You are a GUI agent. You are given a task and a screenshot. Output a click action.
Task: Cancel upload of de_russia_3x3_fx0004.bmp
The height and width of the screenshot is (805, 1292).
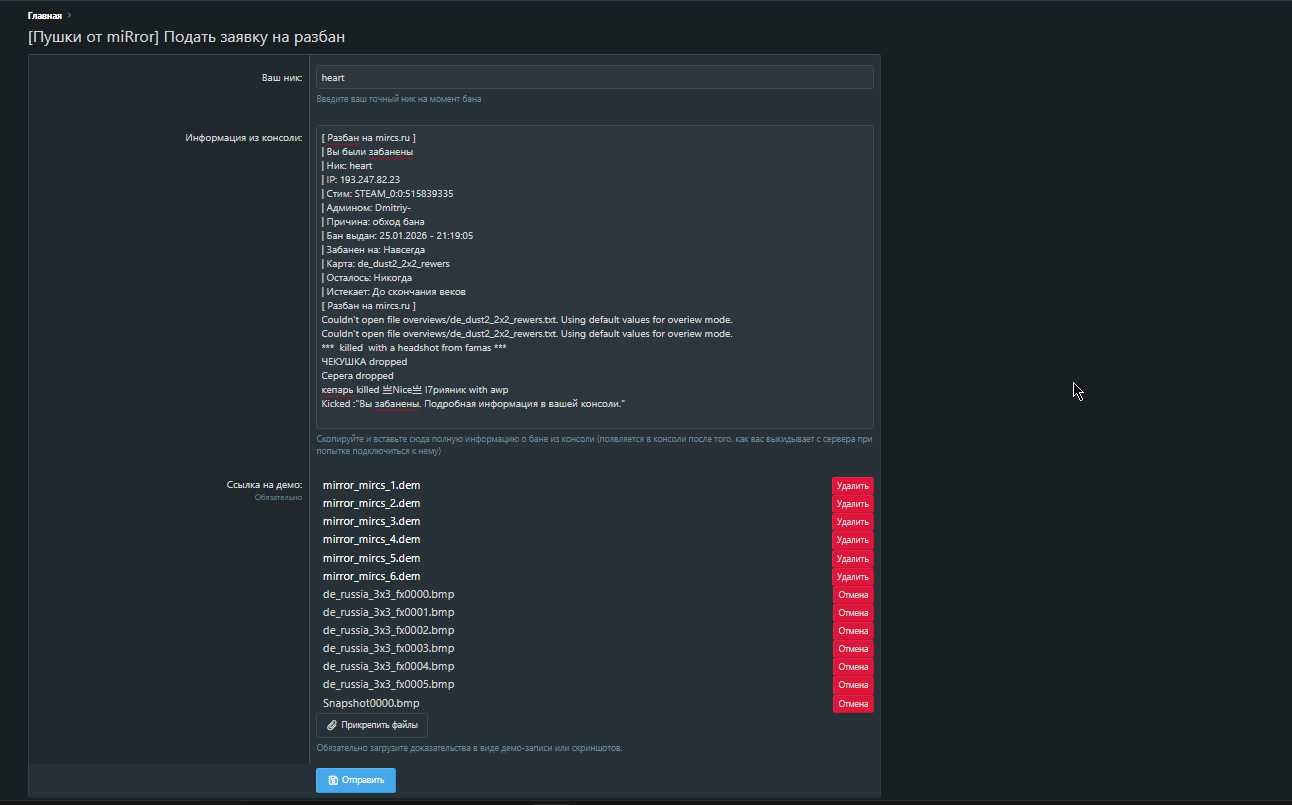tap(852, 667)
